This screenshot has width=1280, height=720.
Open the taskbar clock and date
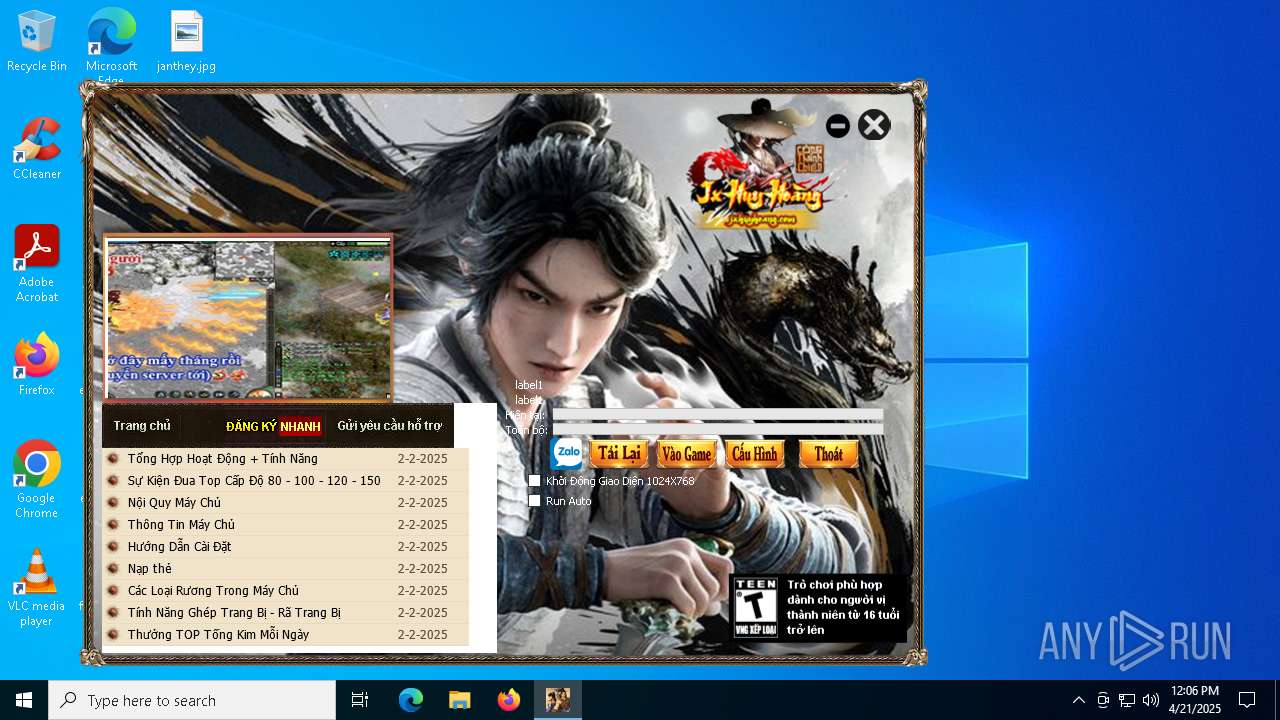point(1195,700)
